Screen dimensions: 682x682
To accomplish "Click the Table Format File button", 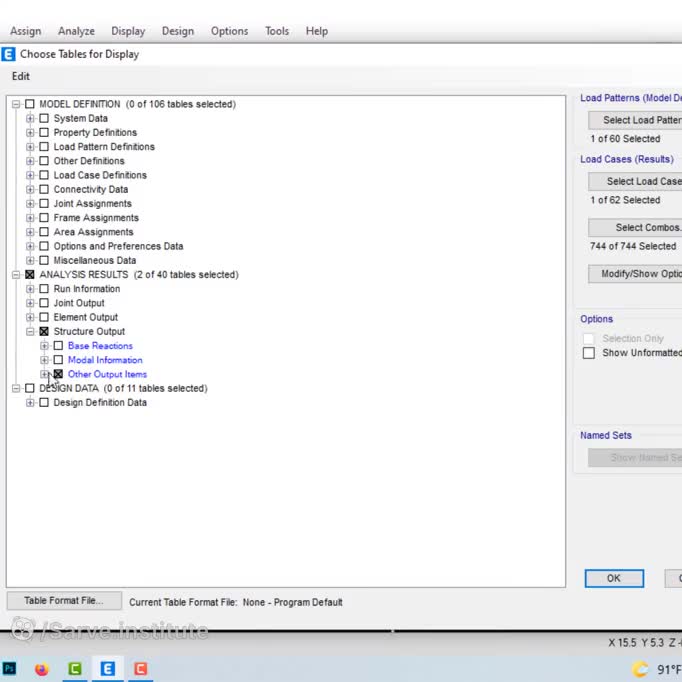I will (64, 601).
